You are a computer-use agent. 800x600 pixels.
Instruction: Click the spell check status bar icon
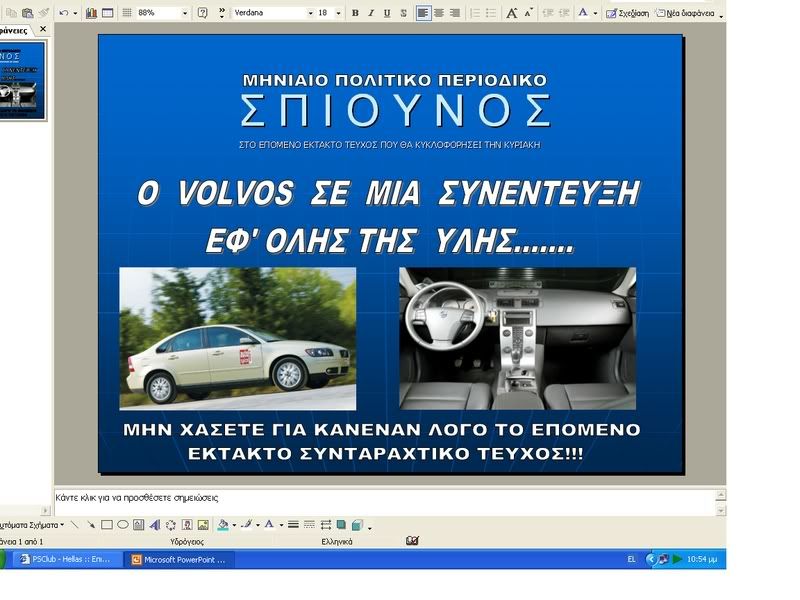click(412, 541)
